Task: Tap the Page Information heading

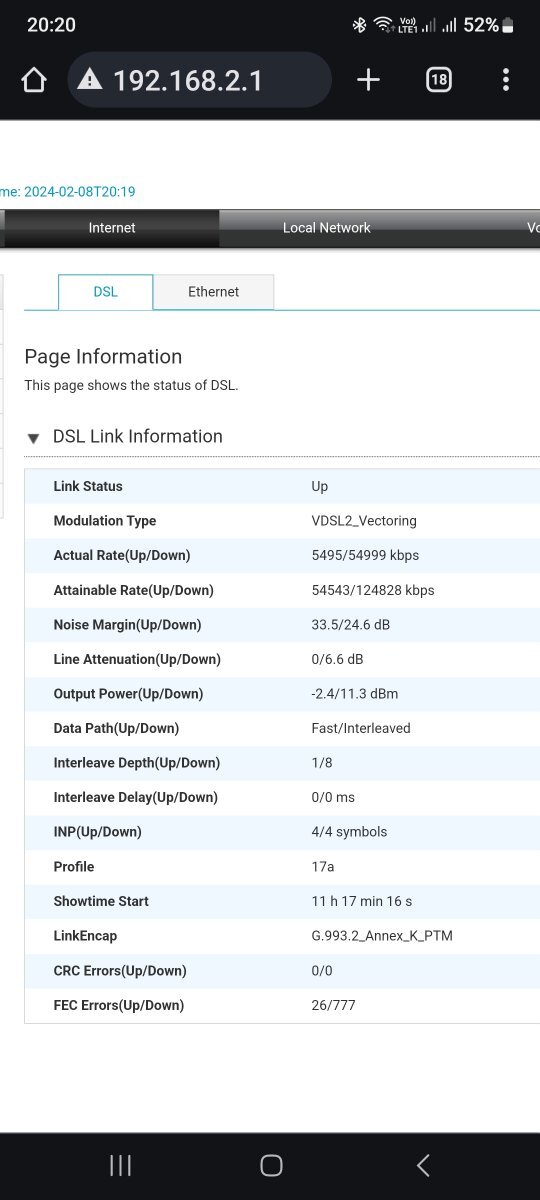Action: pos(103,357)
